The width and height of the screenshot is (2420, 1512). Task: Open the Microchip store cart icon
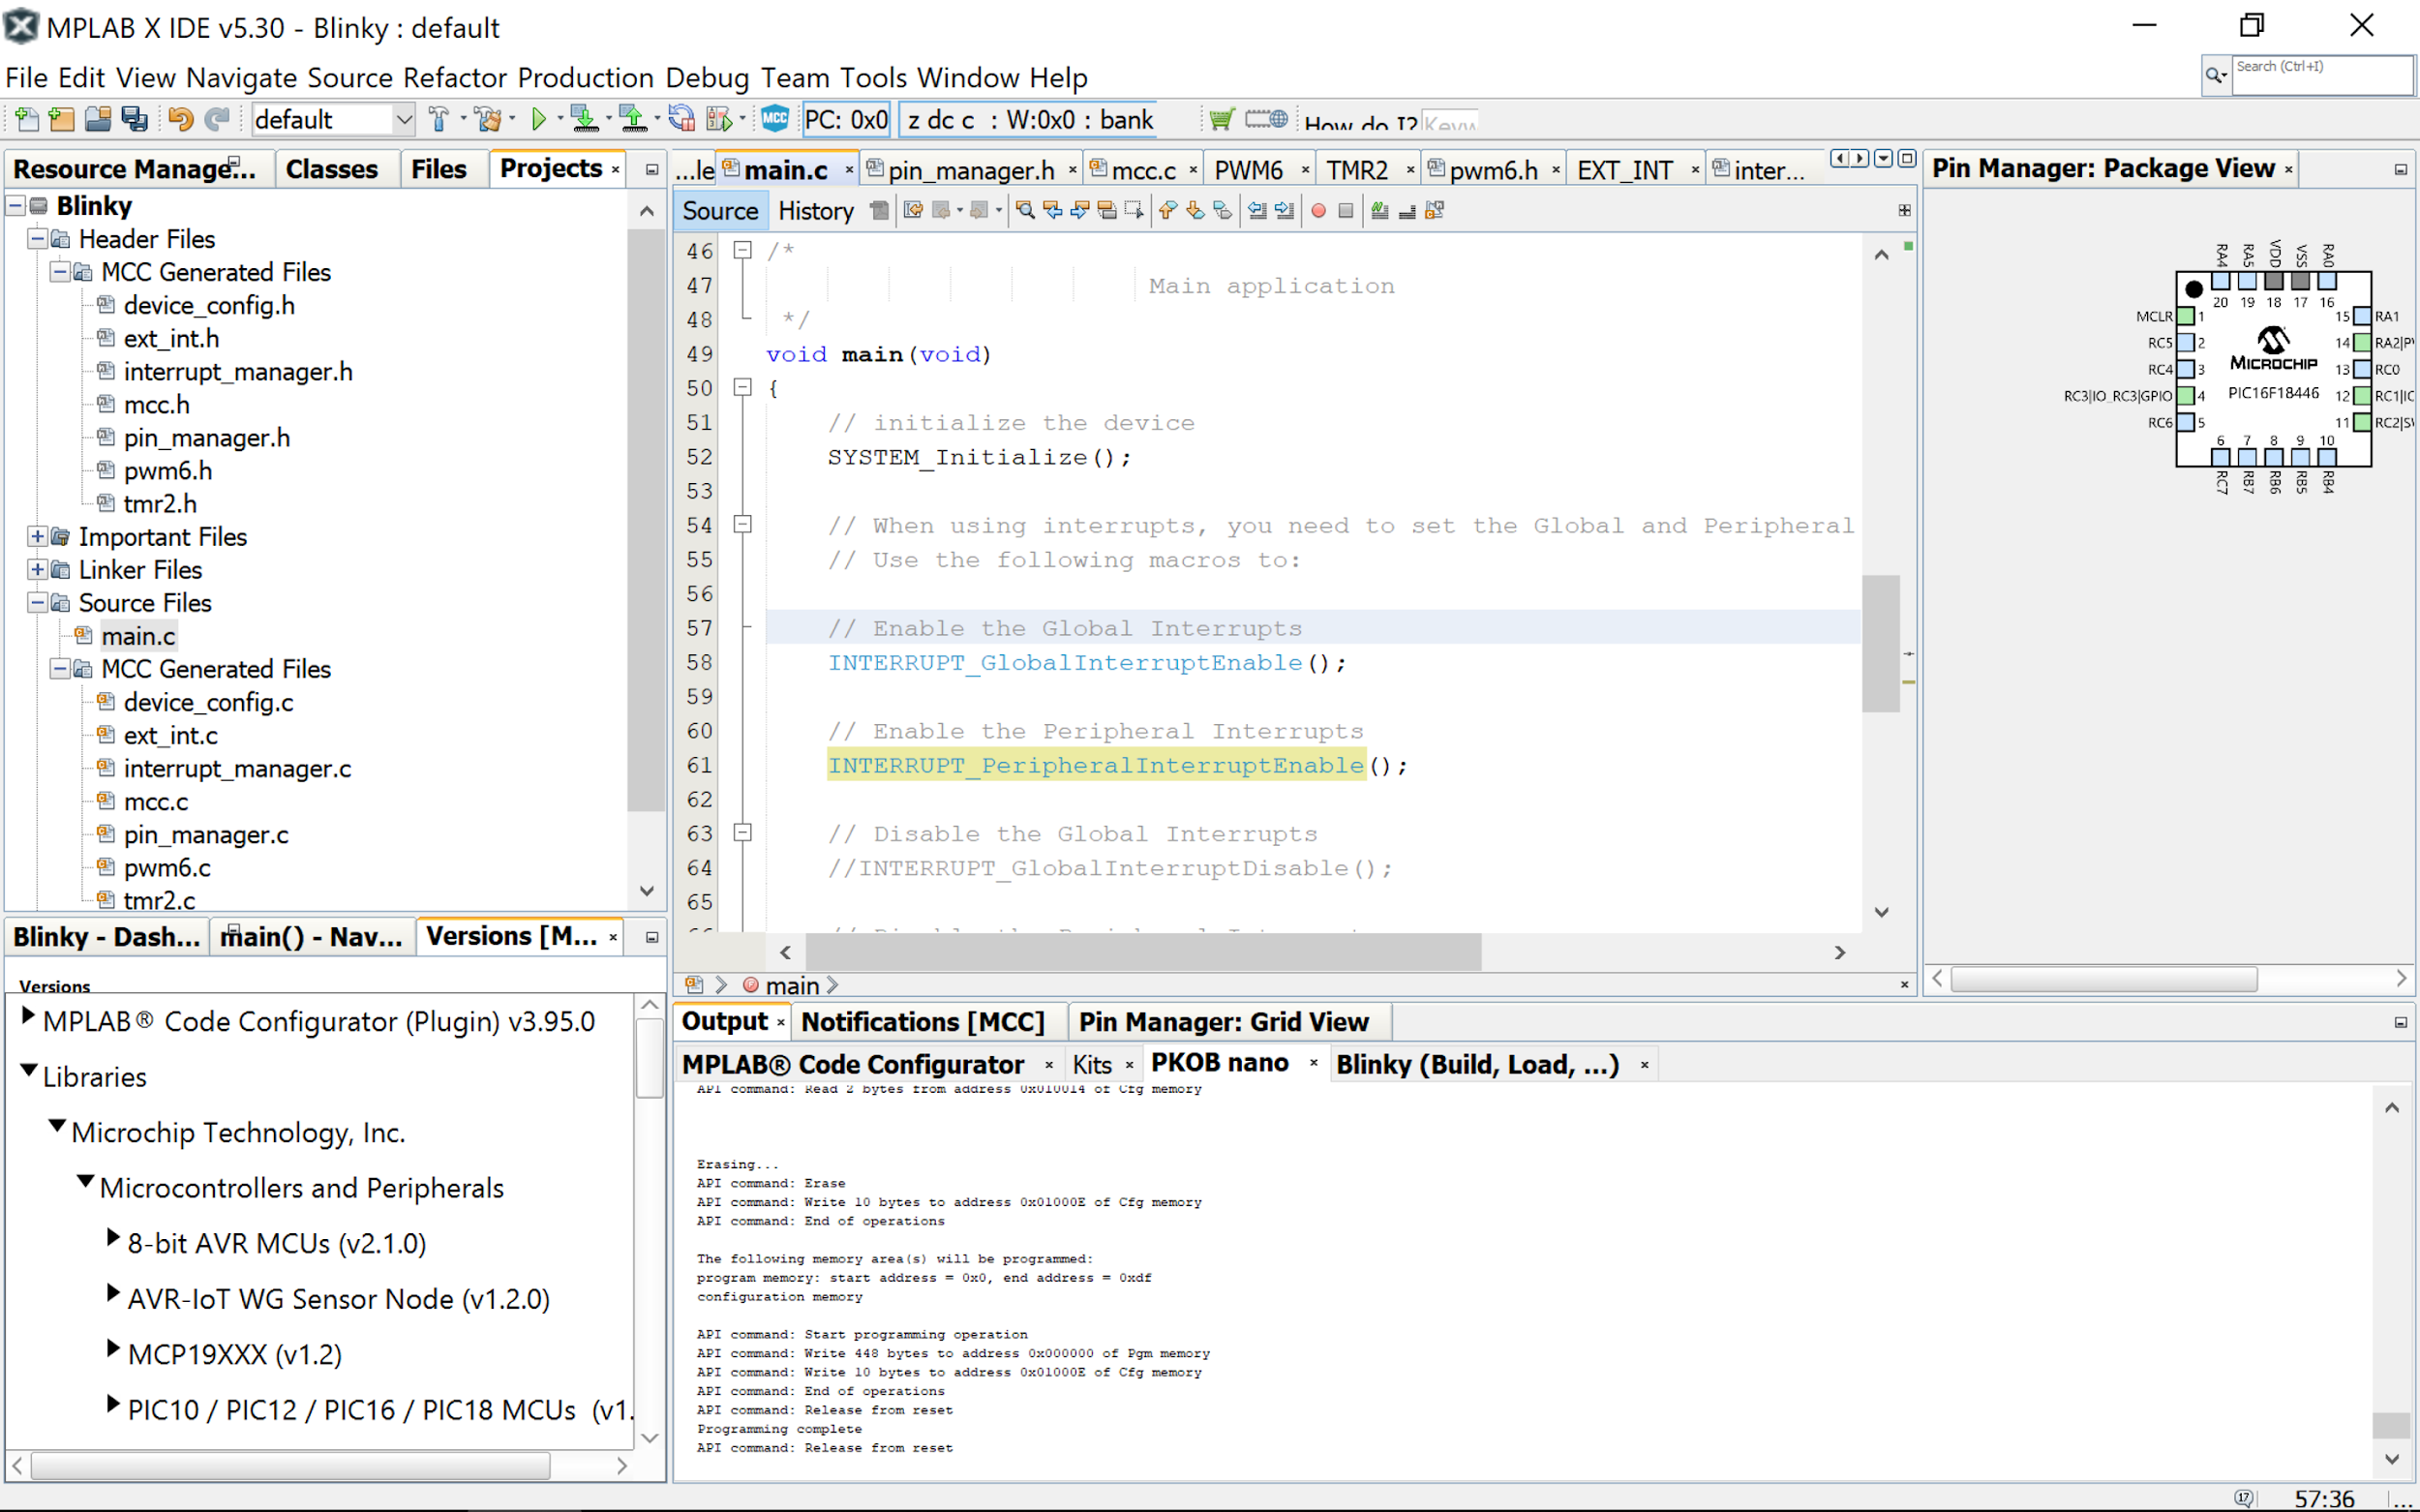[x=1221, y=120]
